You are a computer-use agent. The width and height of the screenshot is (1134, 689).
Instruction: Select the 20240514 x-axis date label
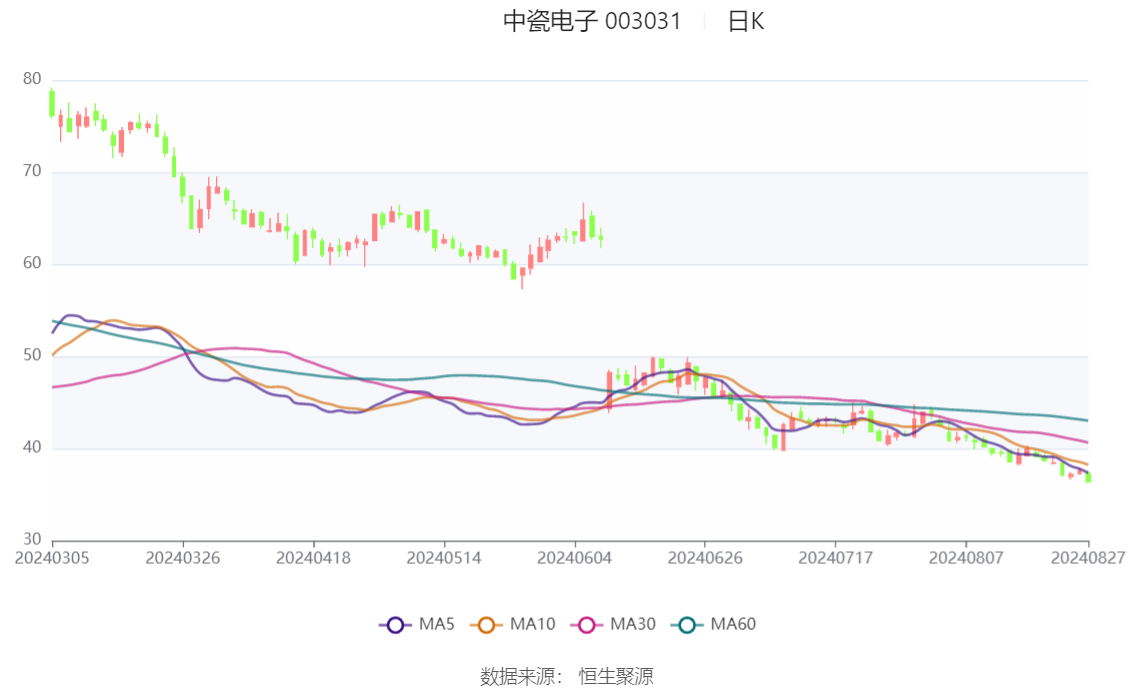pyautogui.click(x=444, y=558)
